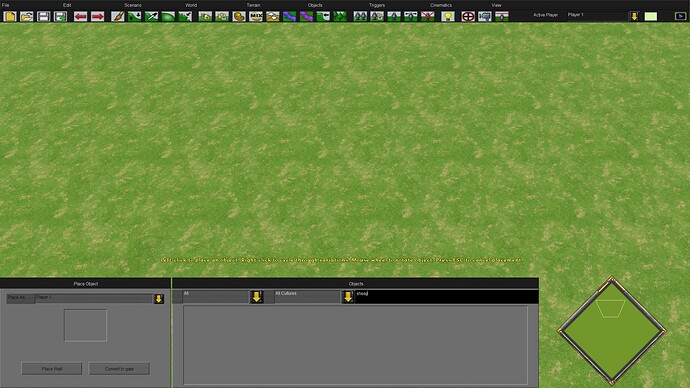The width and height of the screenshot is (690, 388).
Task: Undo with the red left arrow
Action: pyautogui.click(x=81, y=17)
